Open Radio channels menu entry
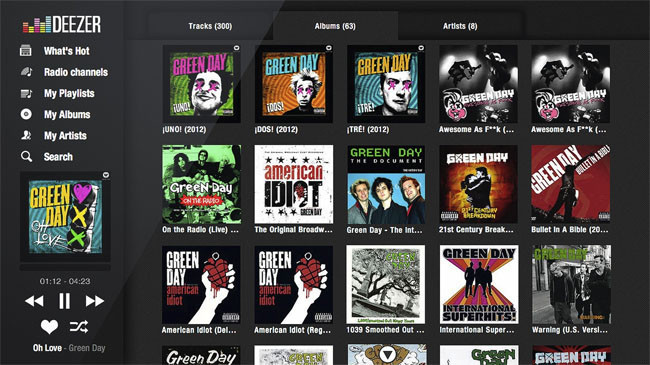This screenshot has width=650, height=365. [76, 72]
